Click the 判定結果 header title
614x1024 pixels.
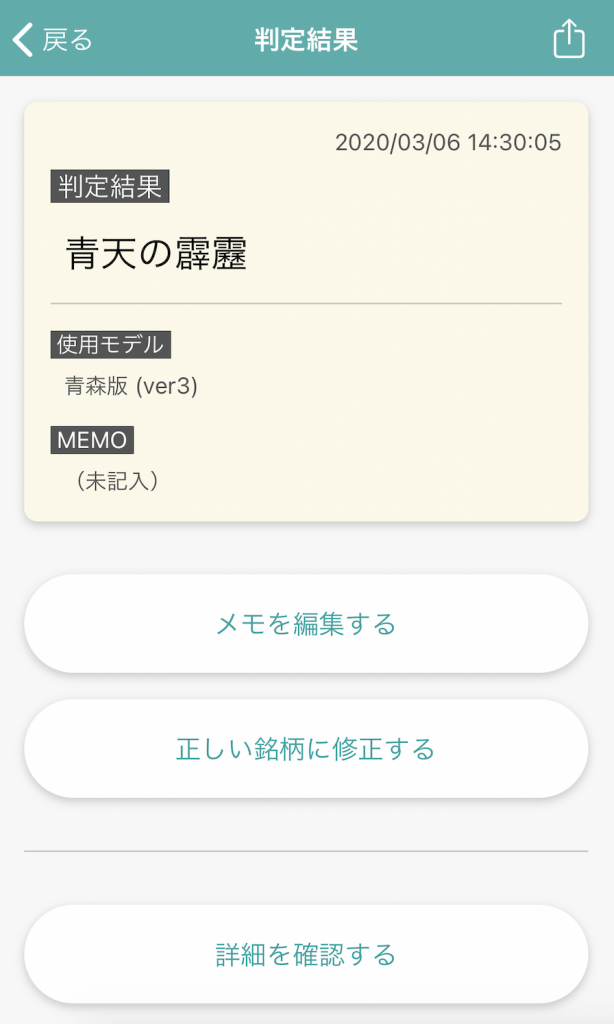tap(306, 40)
